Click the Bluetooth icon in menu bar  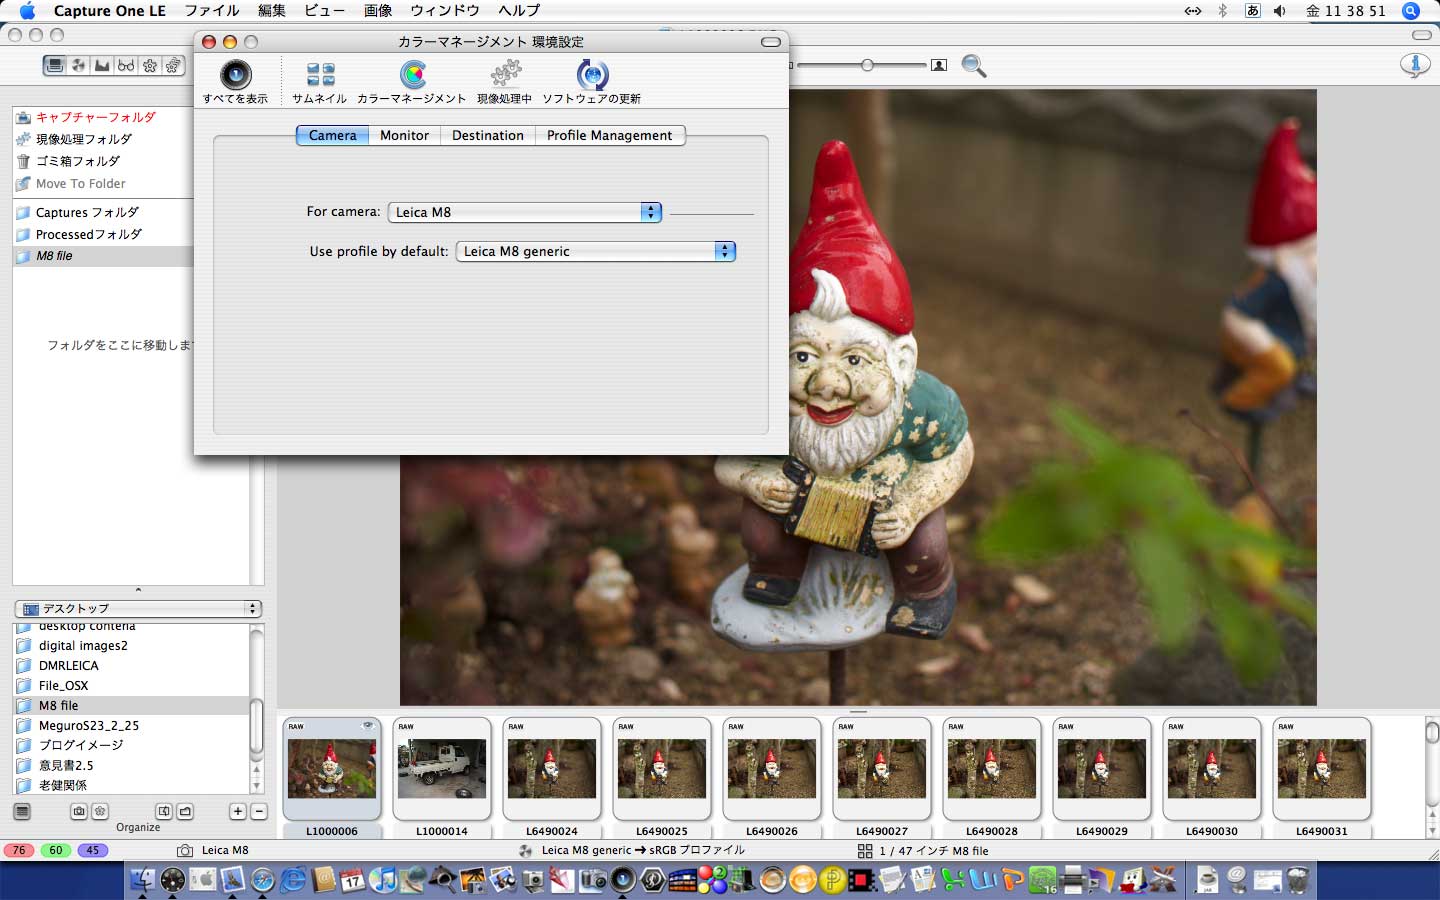(x=1222, y=11)
